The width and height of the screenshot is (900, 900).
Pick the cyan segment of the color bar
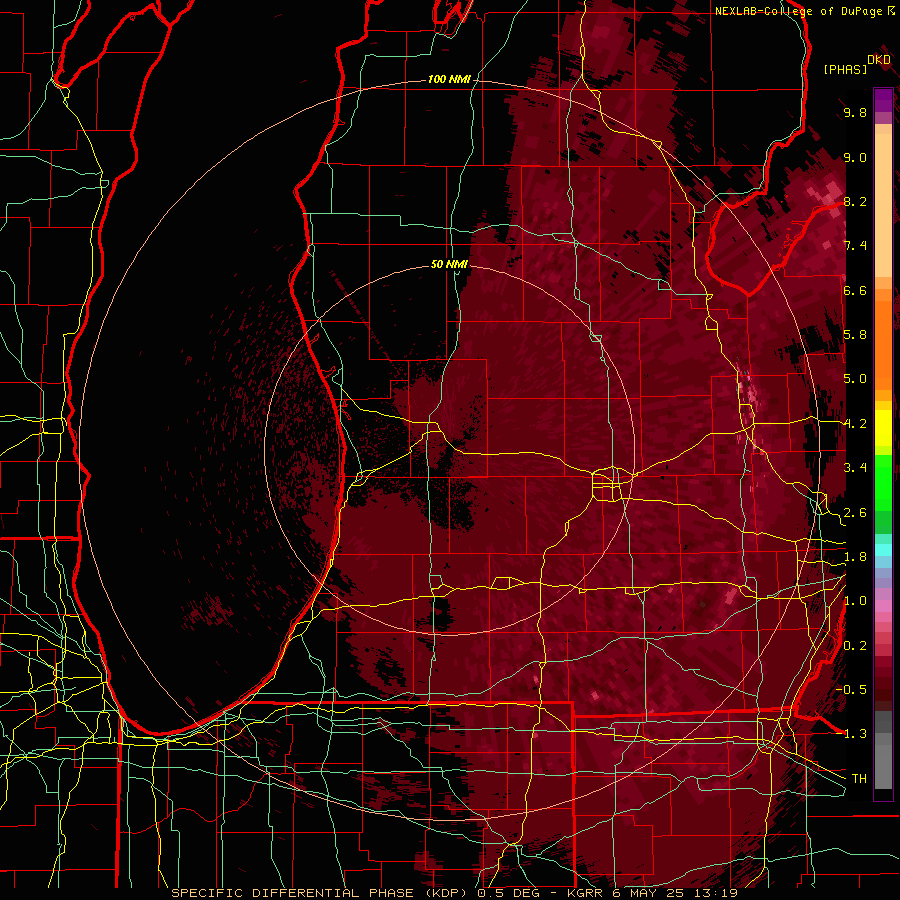(883, 550)
